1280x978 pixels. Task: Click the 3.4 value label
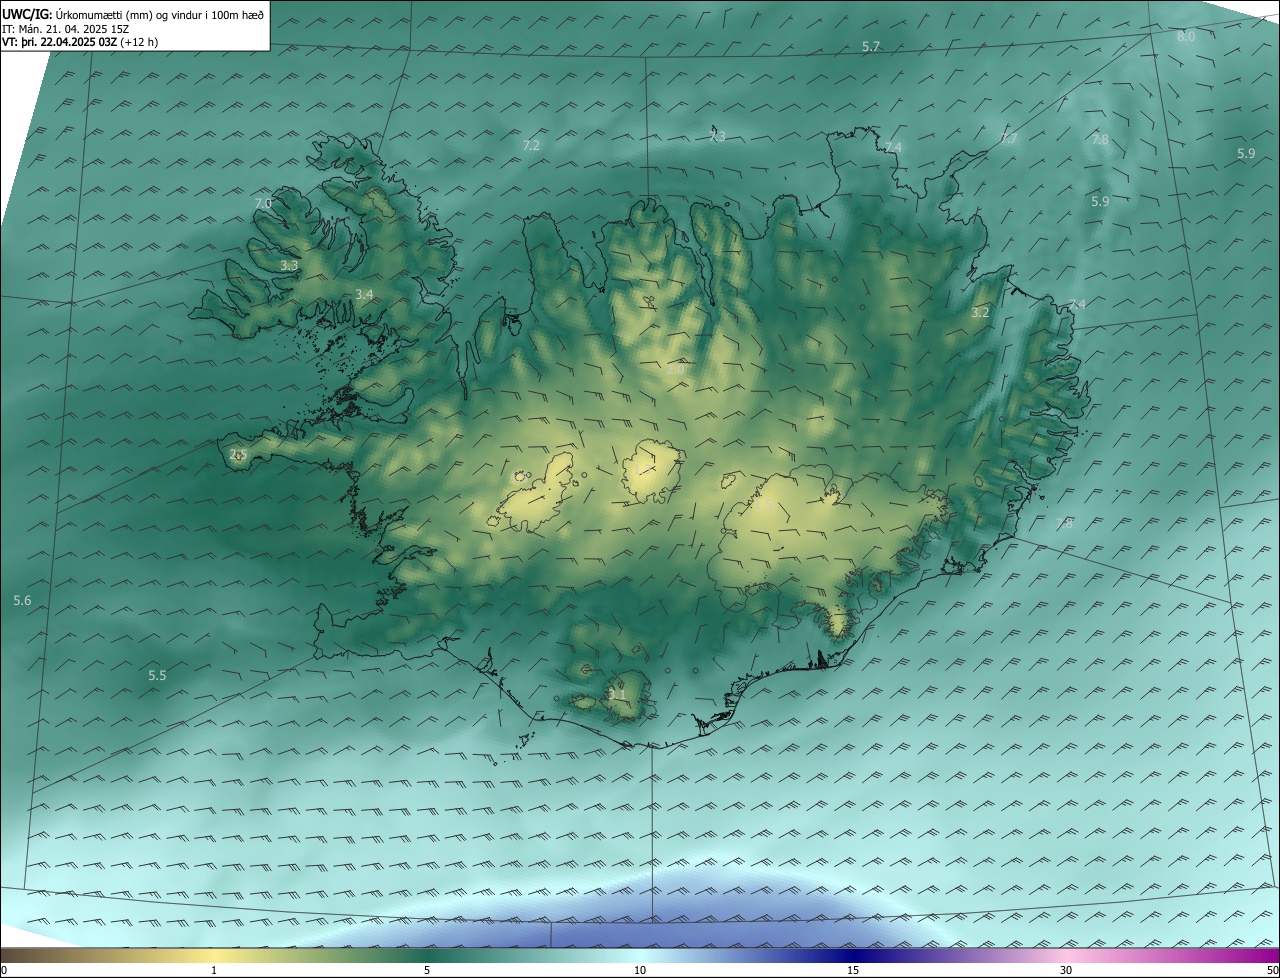point(364,294)
